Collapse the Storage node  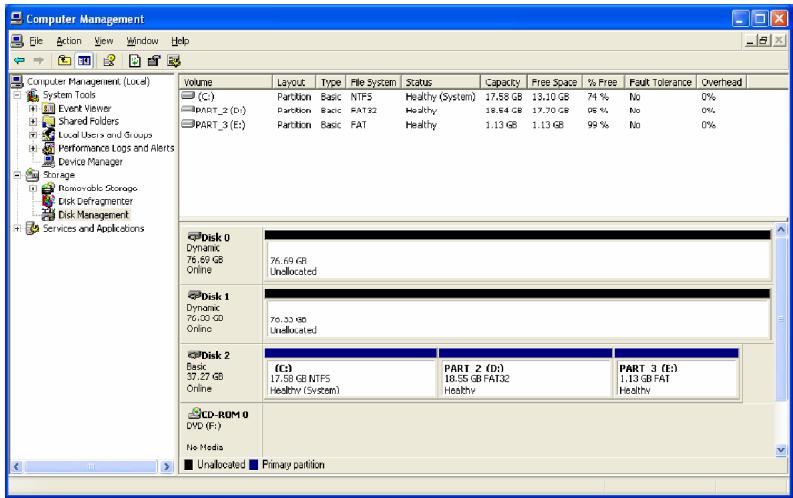pyautogui.click(x=17, y=175)
